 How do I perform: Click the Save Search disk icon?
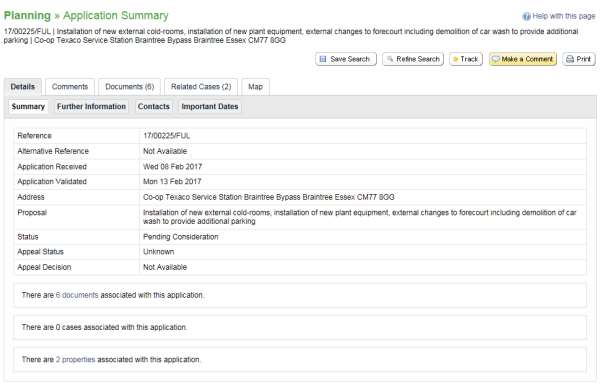[323, 59]
